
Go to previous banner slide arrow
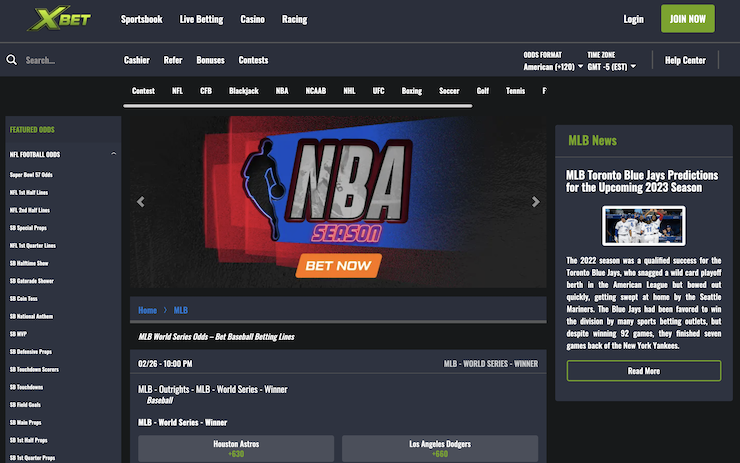[141, 202]
